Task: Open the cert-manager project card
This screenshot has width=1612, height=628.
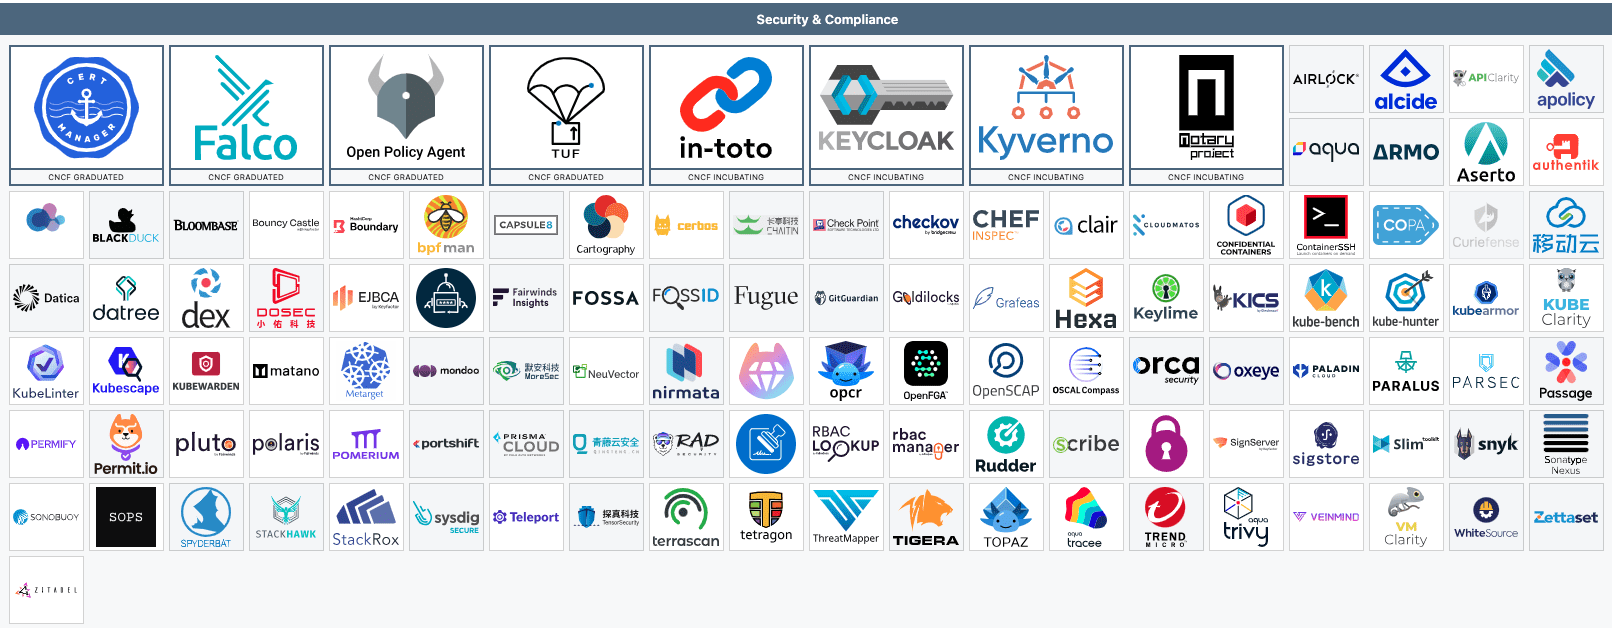Action: (86, 115)
